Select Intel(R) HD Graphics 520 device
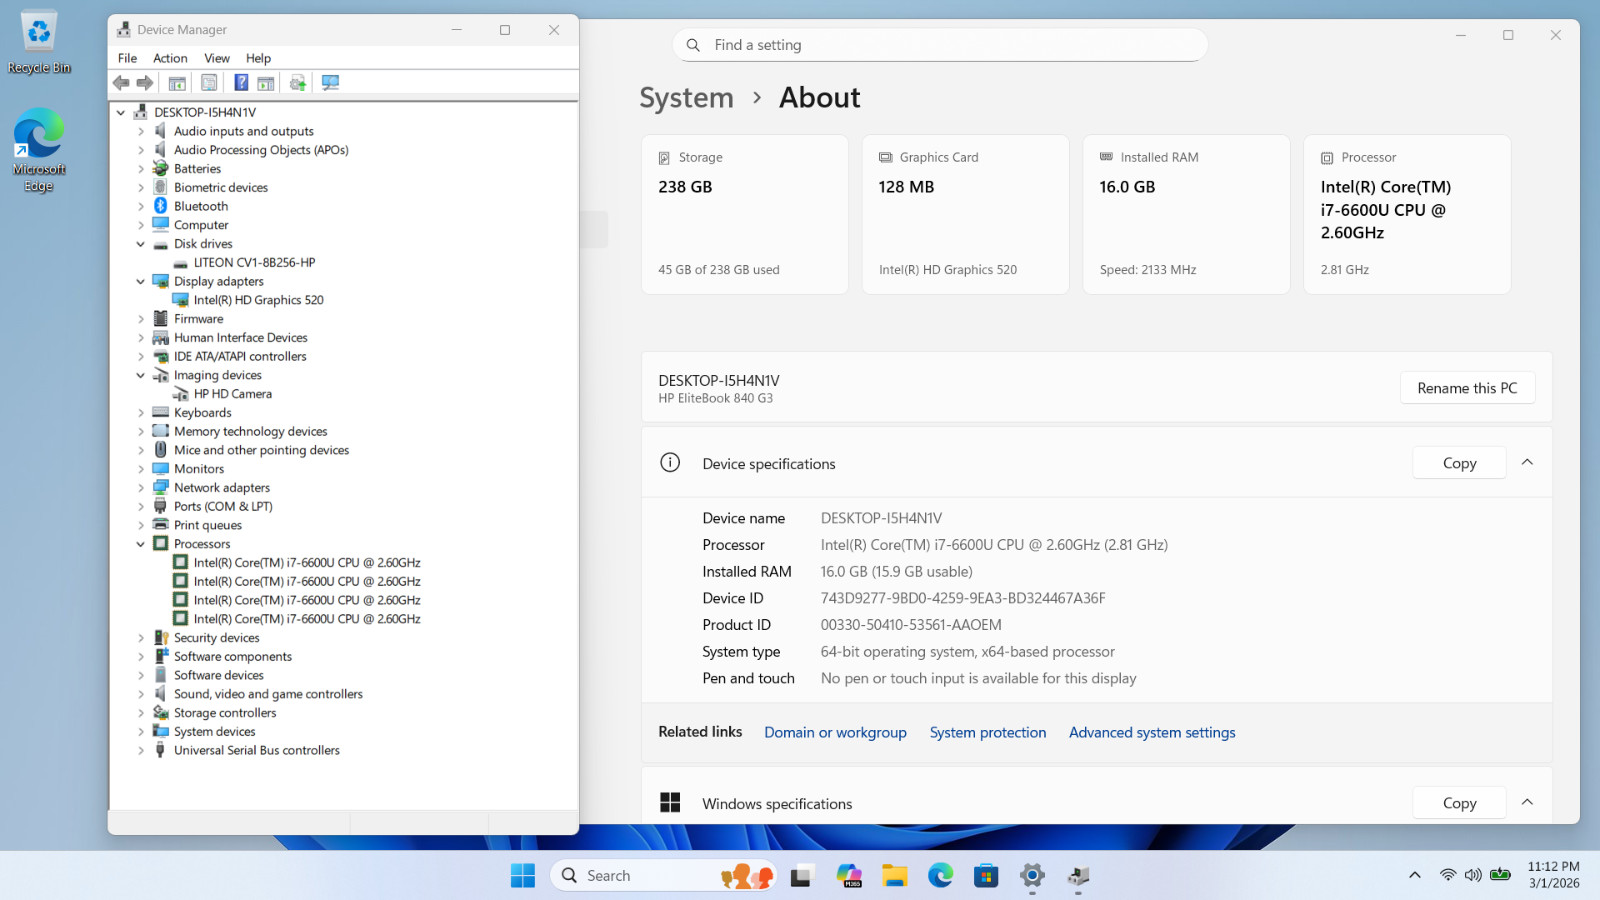Image resolution: width=1600 pixels, height=900 pixels. 258,300
